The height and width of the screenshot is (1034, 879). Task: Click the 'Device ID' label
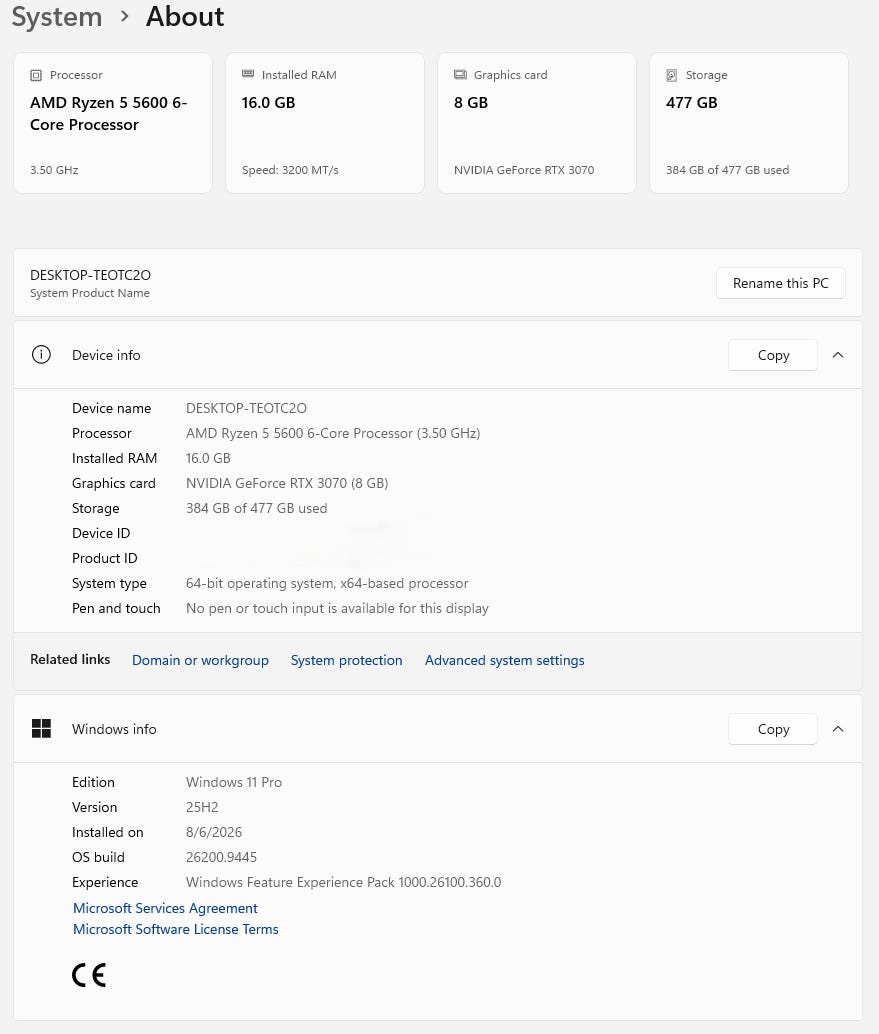[101, 533]
